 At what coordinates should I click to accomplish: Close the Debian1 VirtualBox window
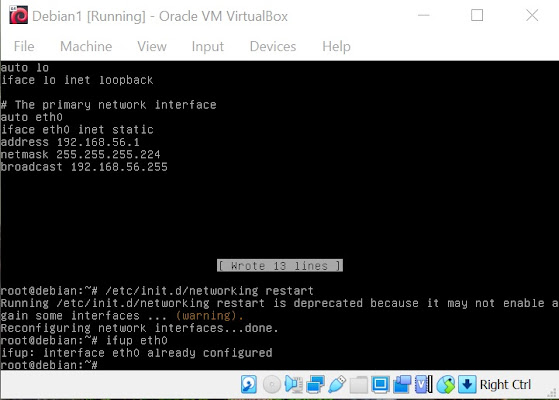coord(532,15)
